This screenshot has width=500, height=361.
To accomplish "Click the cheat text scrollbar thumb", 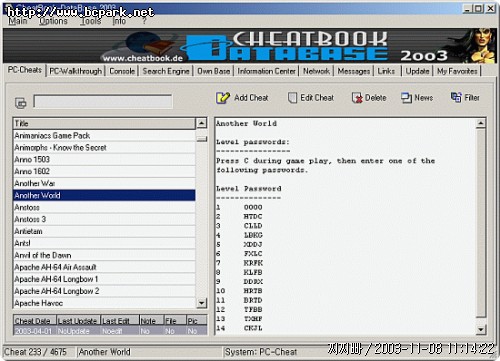I will click(x=480, y=223).
